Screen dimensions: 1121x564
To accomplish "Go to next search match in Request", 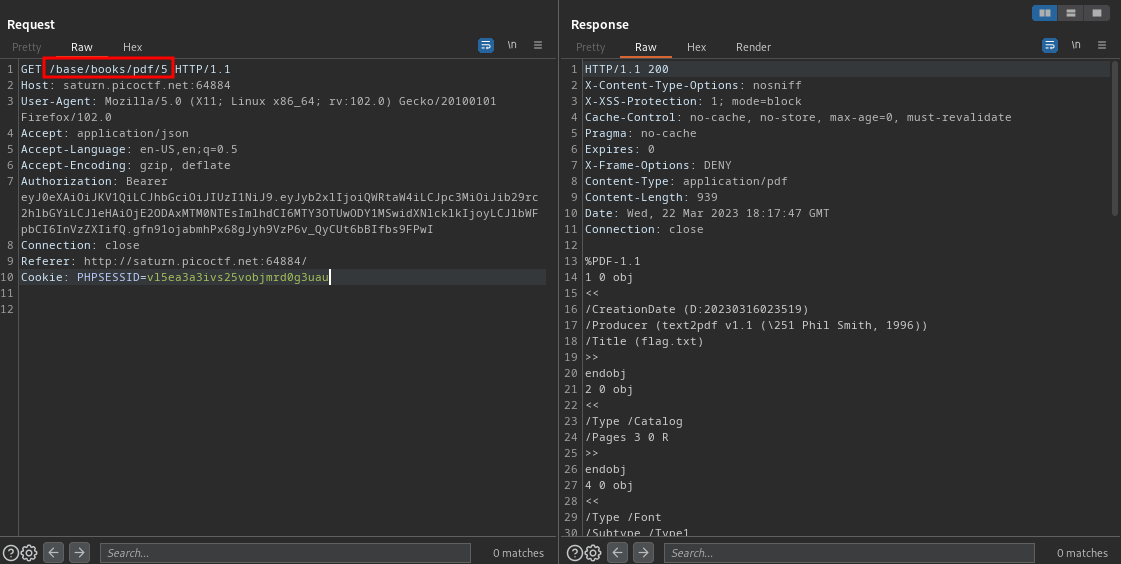I will 79,553.
